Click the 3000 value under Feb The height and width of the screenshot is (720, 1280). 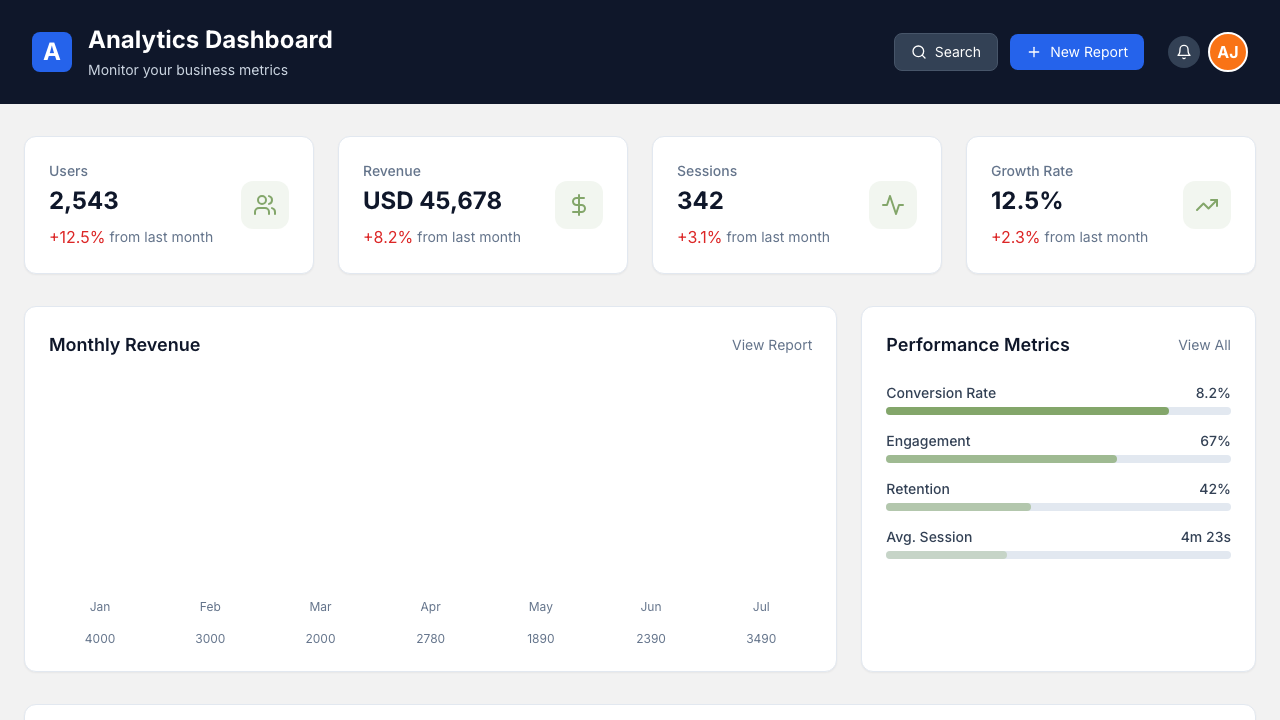tap(210, 639)
